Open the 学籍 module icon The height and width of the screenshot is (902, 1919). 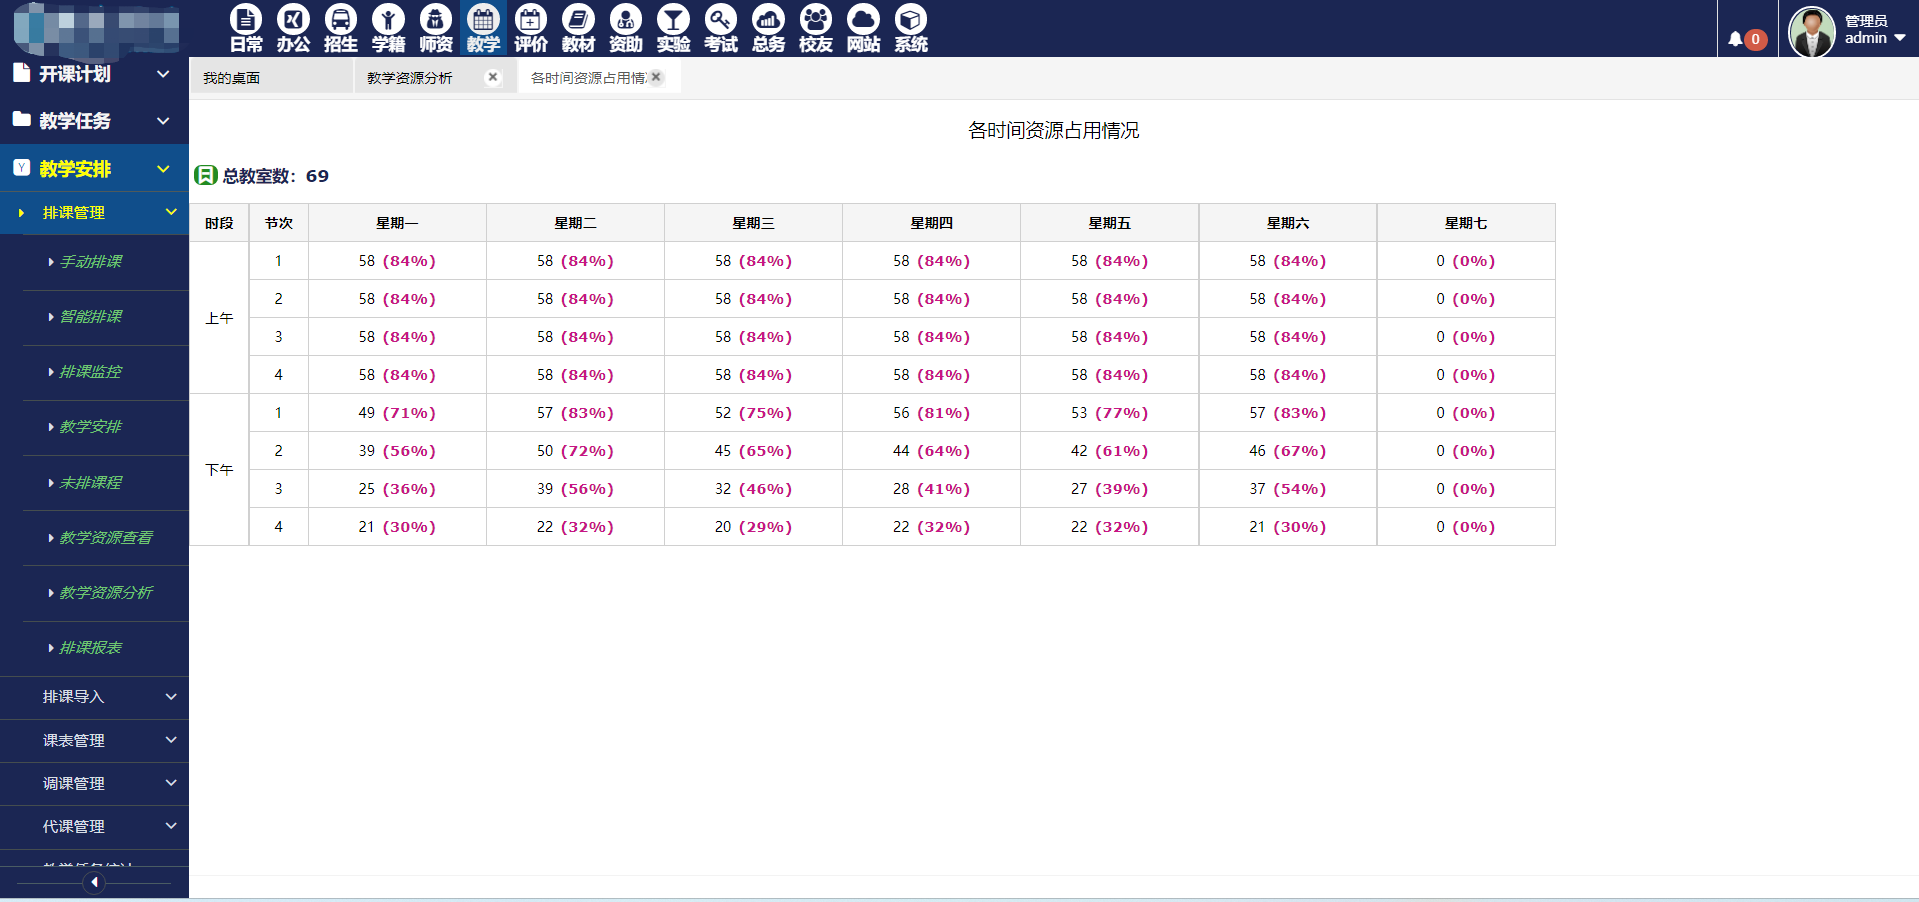[388, 28]
